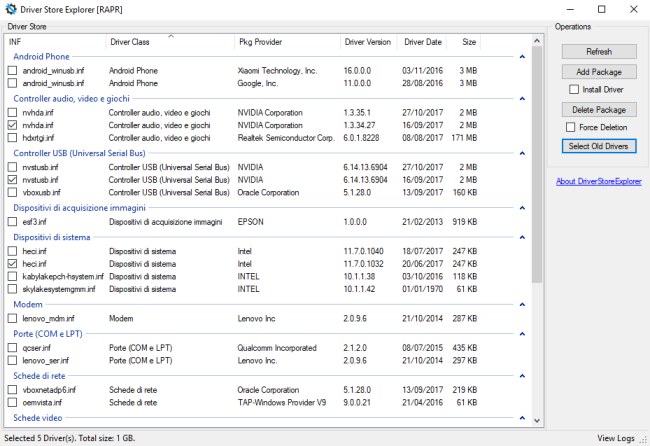
Task: Check the kabylakepch-hsystem.inf driver
Action: coord(12,276)
